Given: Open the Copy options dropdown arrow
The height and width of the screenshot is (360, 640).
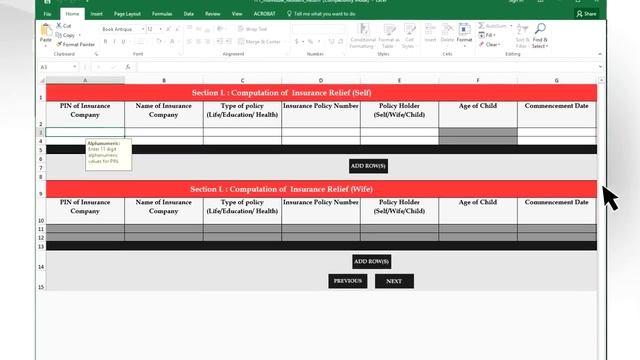Looking at the screenshot, I should 80,36.
